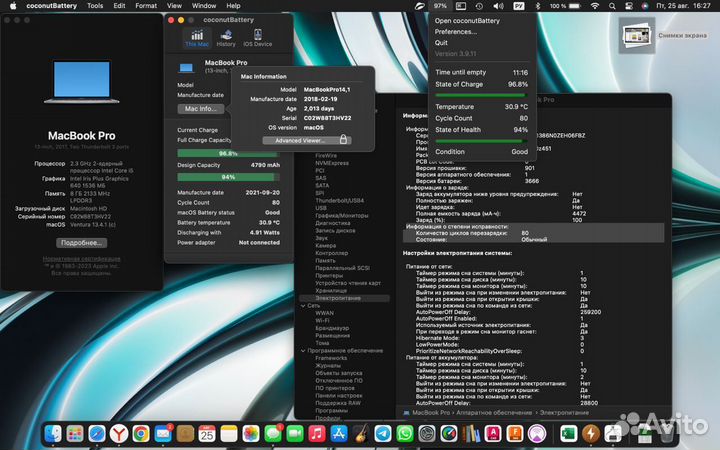Collapse Программное обеспечение section in sidebar

303,351
